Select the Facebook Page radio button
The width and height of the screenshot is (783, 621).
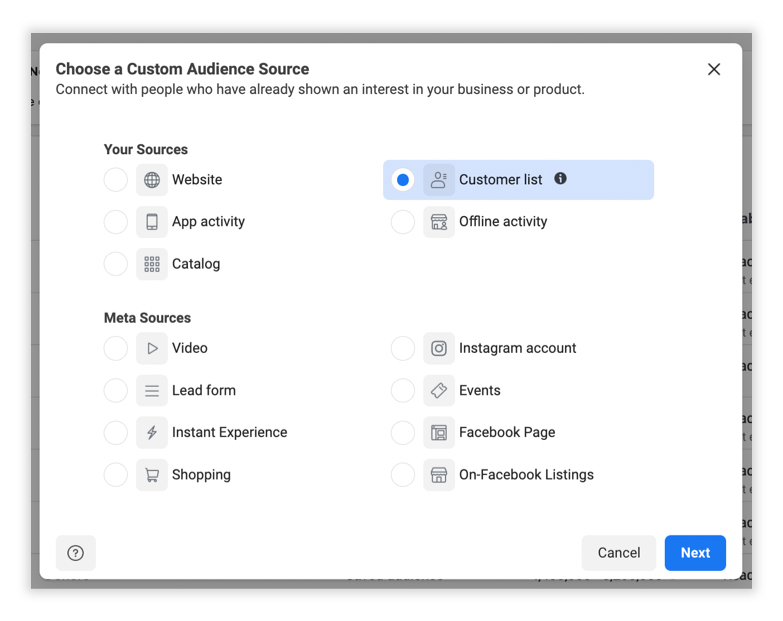tap(402, 432)
